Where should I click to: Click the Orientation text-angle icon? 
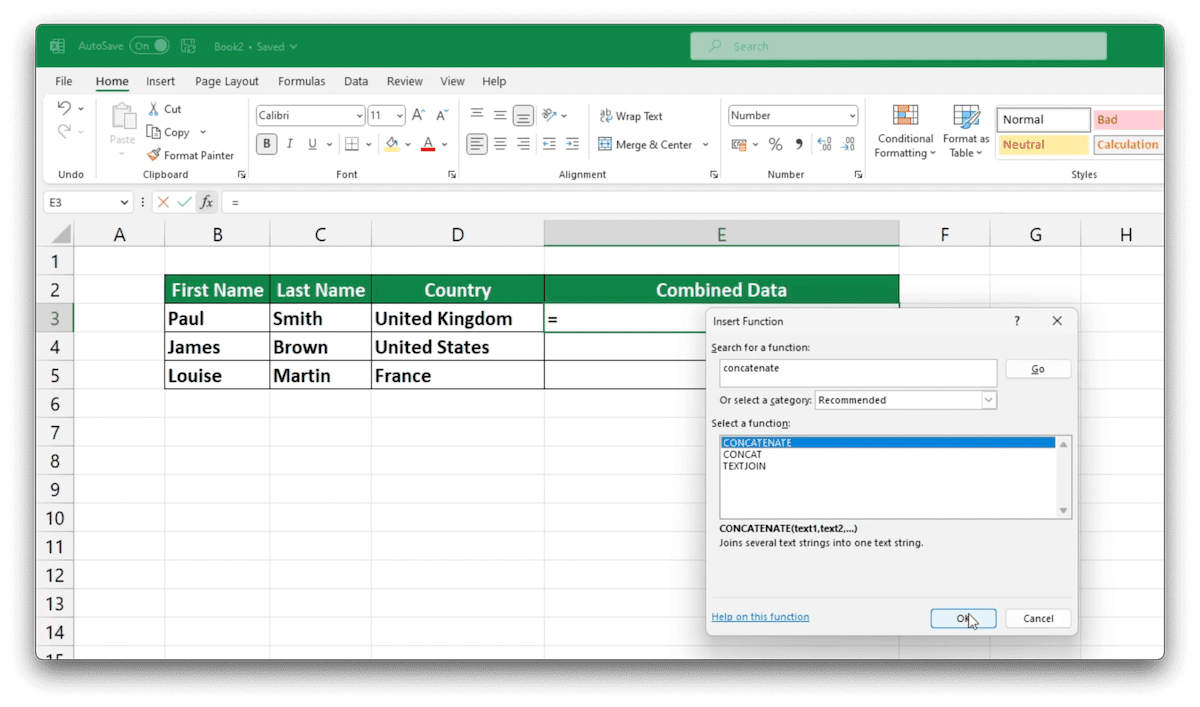[549, 115]
